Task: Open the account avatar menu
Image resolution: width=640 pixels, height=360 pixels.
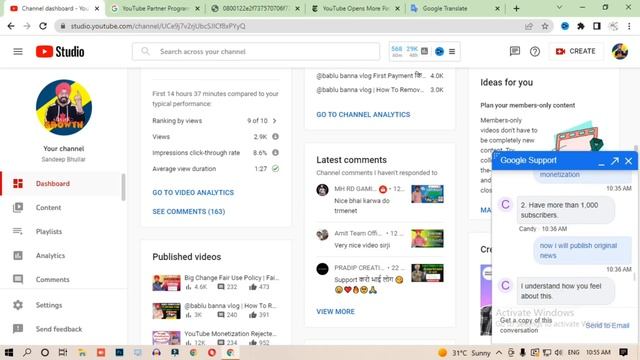Action: tap(620, 51)
